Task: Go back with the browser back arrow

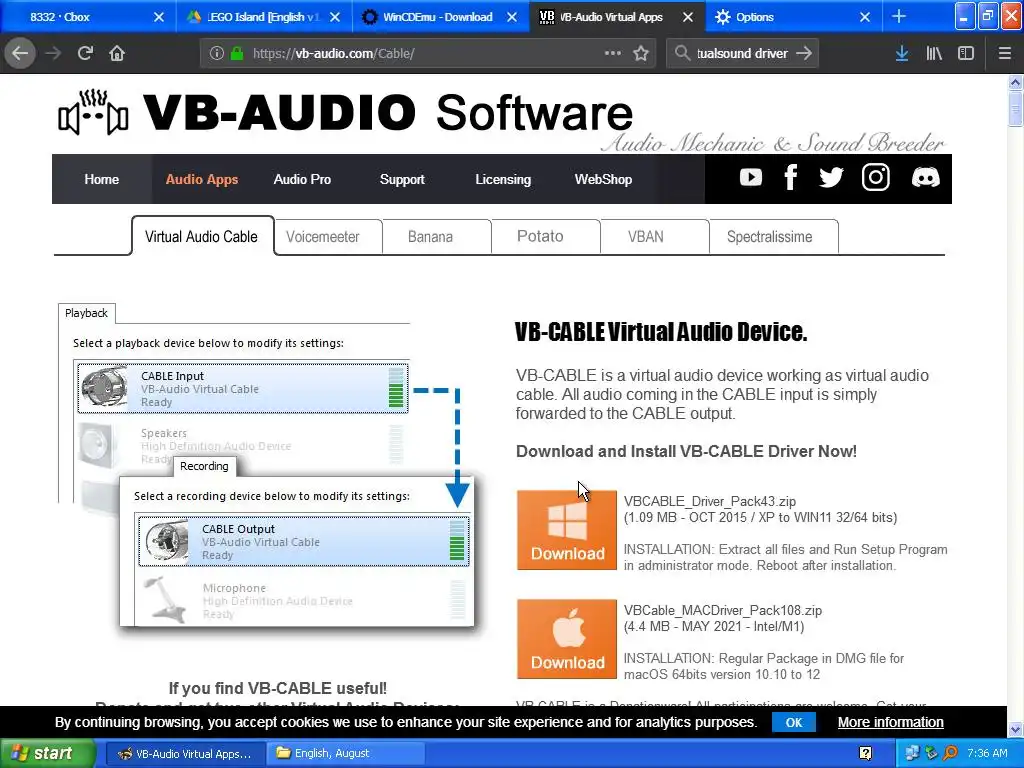Action: tap(20, 54)
